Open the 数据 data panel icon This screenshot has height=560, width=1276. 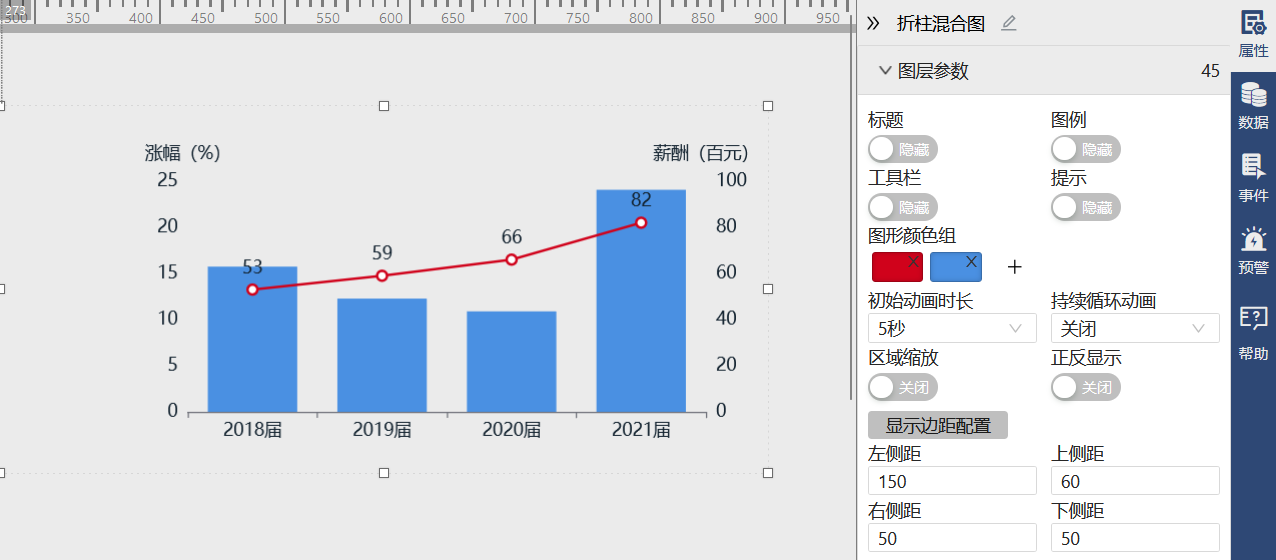[1253, 107]
